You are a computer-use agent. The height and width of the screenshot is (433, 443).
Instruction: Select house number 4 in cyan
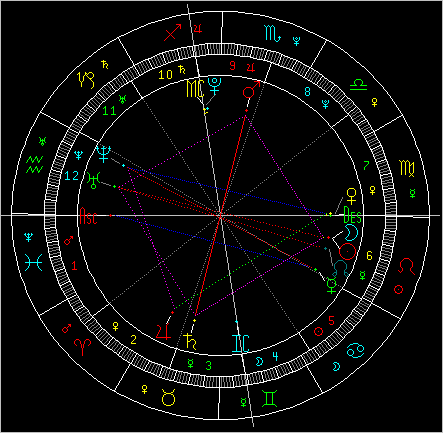point(275,356)
